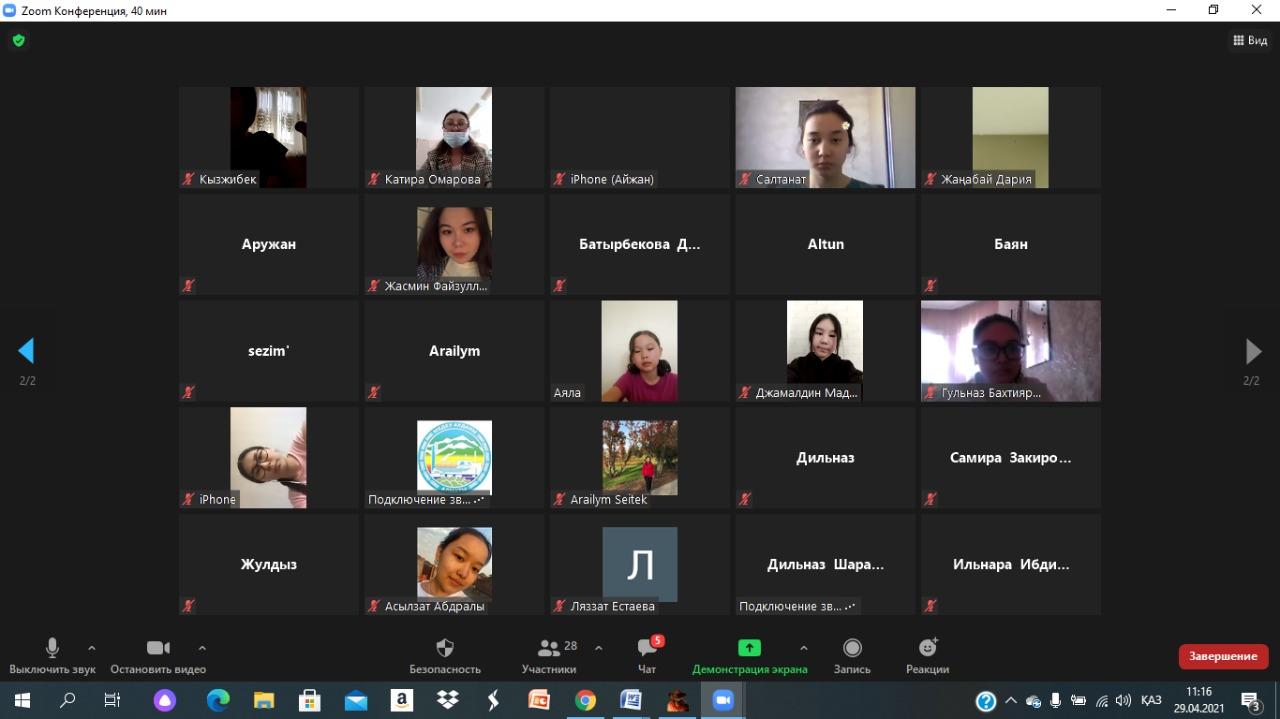Expand the participants options arrow
The height and width of the screenshot is (719, 1280).
[x=598, y=648]
